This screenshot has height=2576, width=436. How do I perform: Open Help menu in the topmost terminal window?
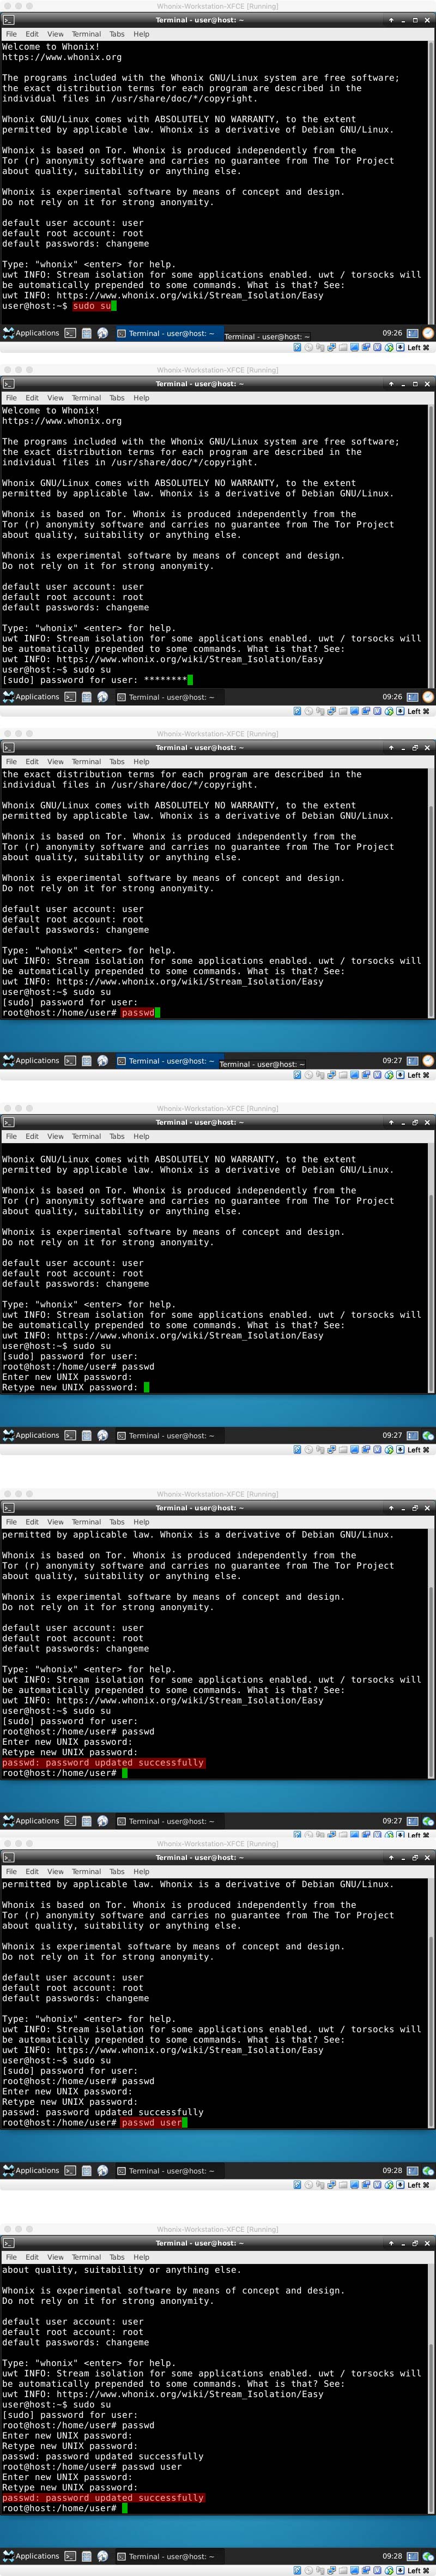[x=141, y=34]
